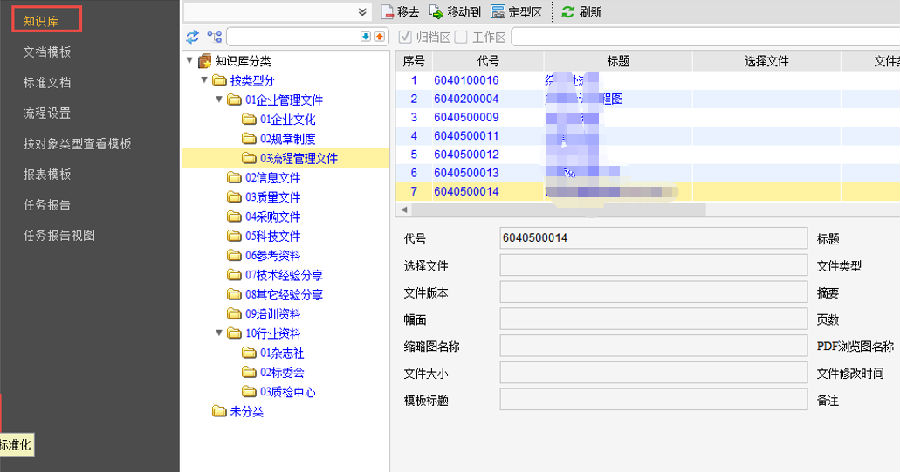Select the 01企业文化 folder
The height and width of the screenshot is (472, 900).
click(x=279, y=119)
